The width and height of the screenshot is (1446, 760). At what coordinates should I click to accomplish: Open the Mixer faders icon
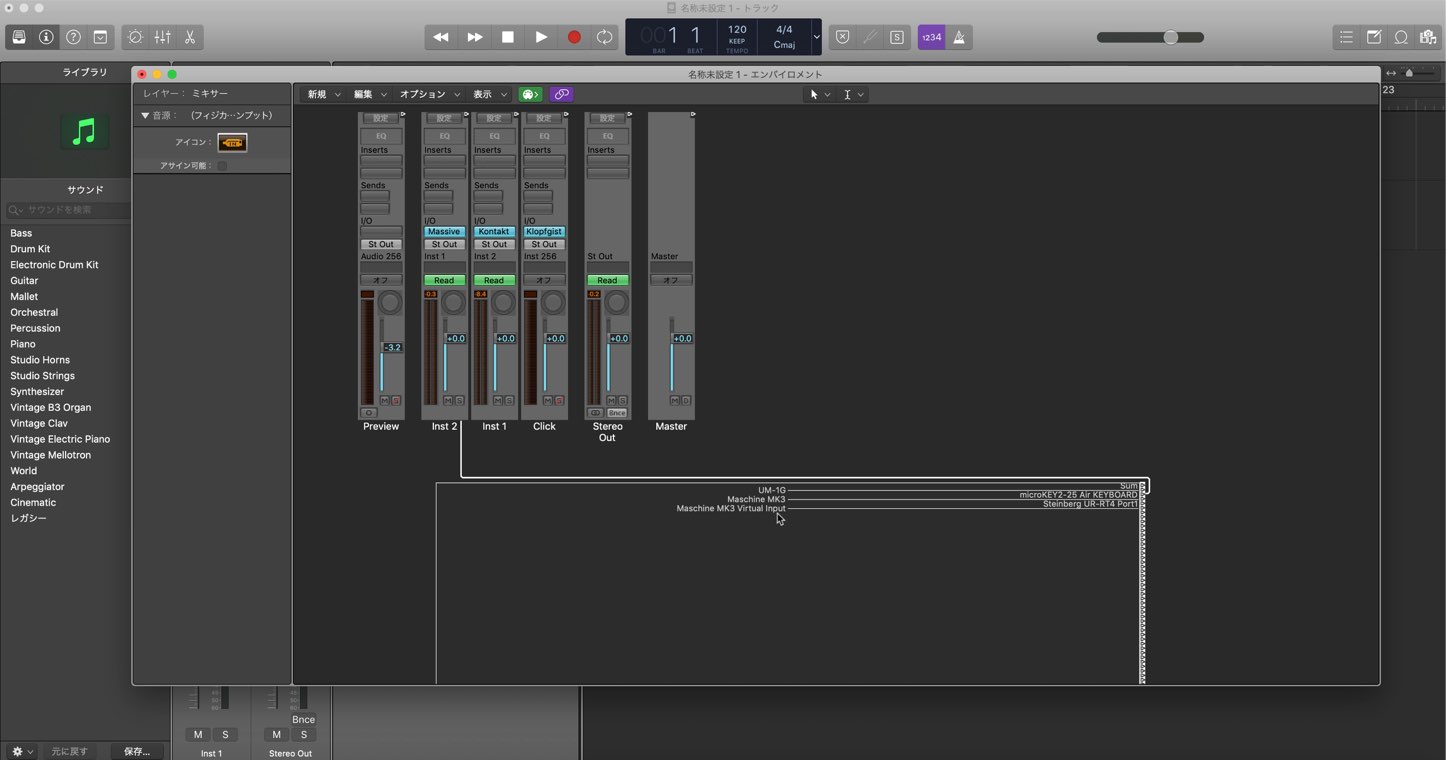(x=162, y=37)
